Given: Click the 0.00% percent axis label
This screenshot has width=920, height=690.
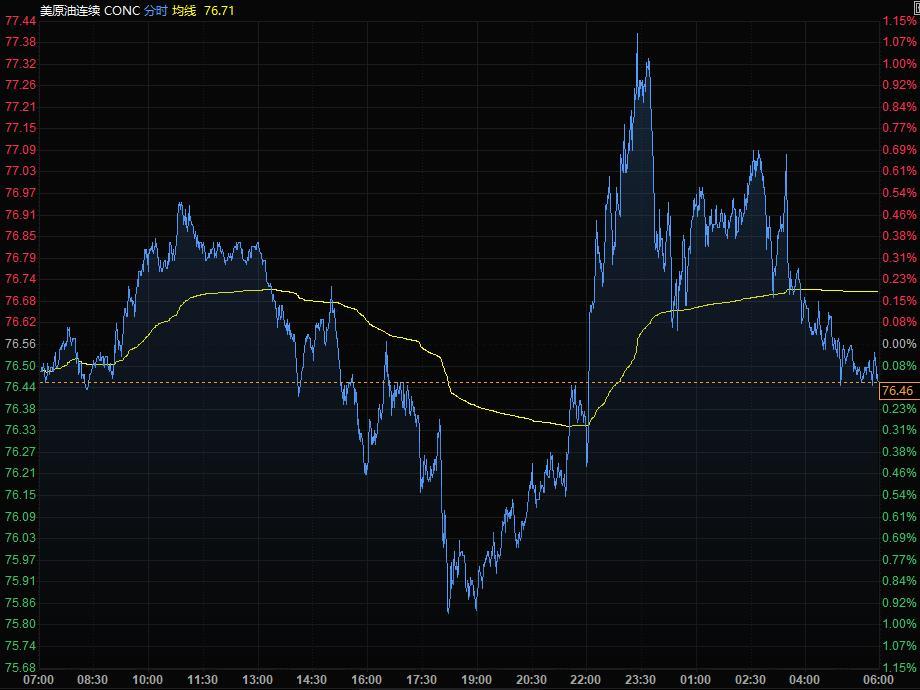Looking at the screenshot, I should click(x=899, y=344).
